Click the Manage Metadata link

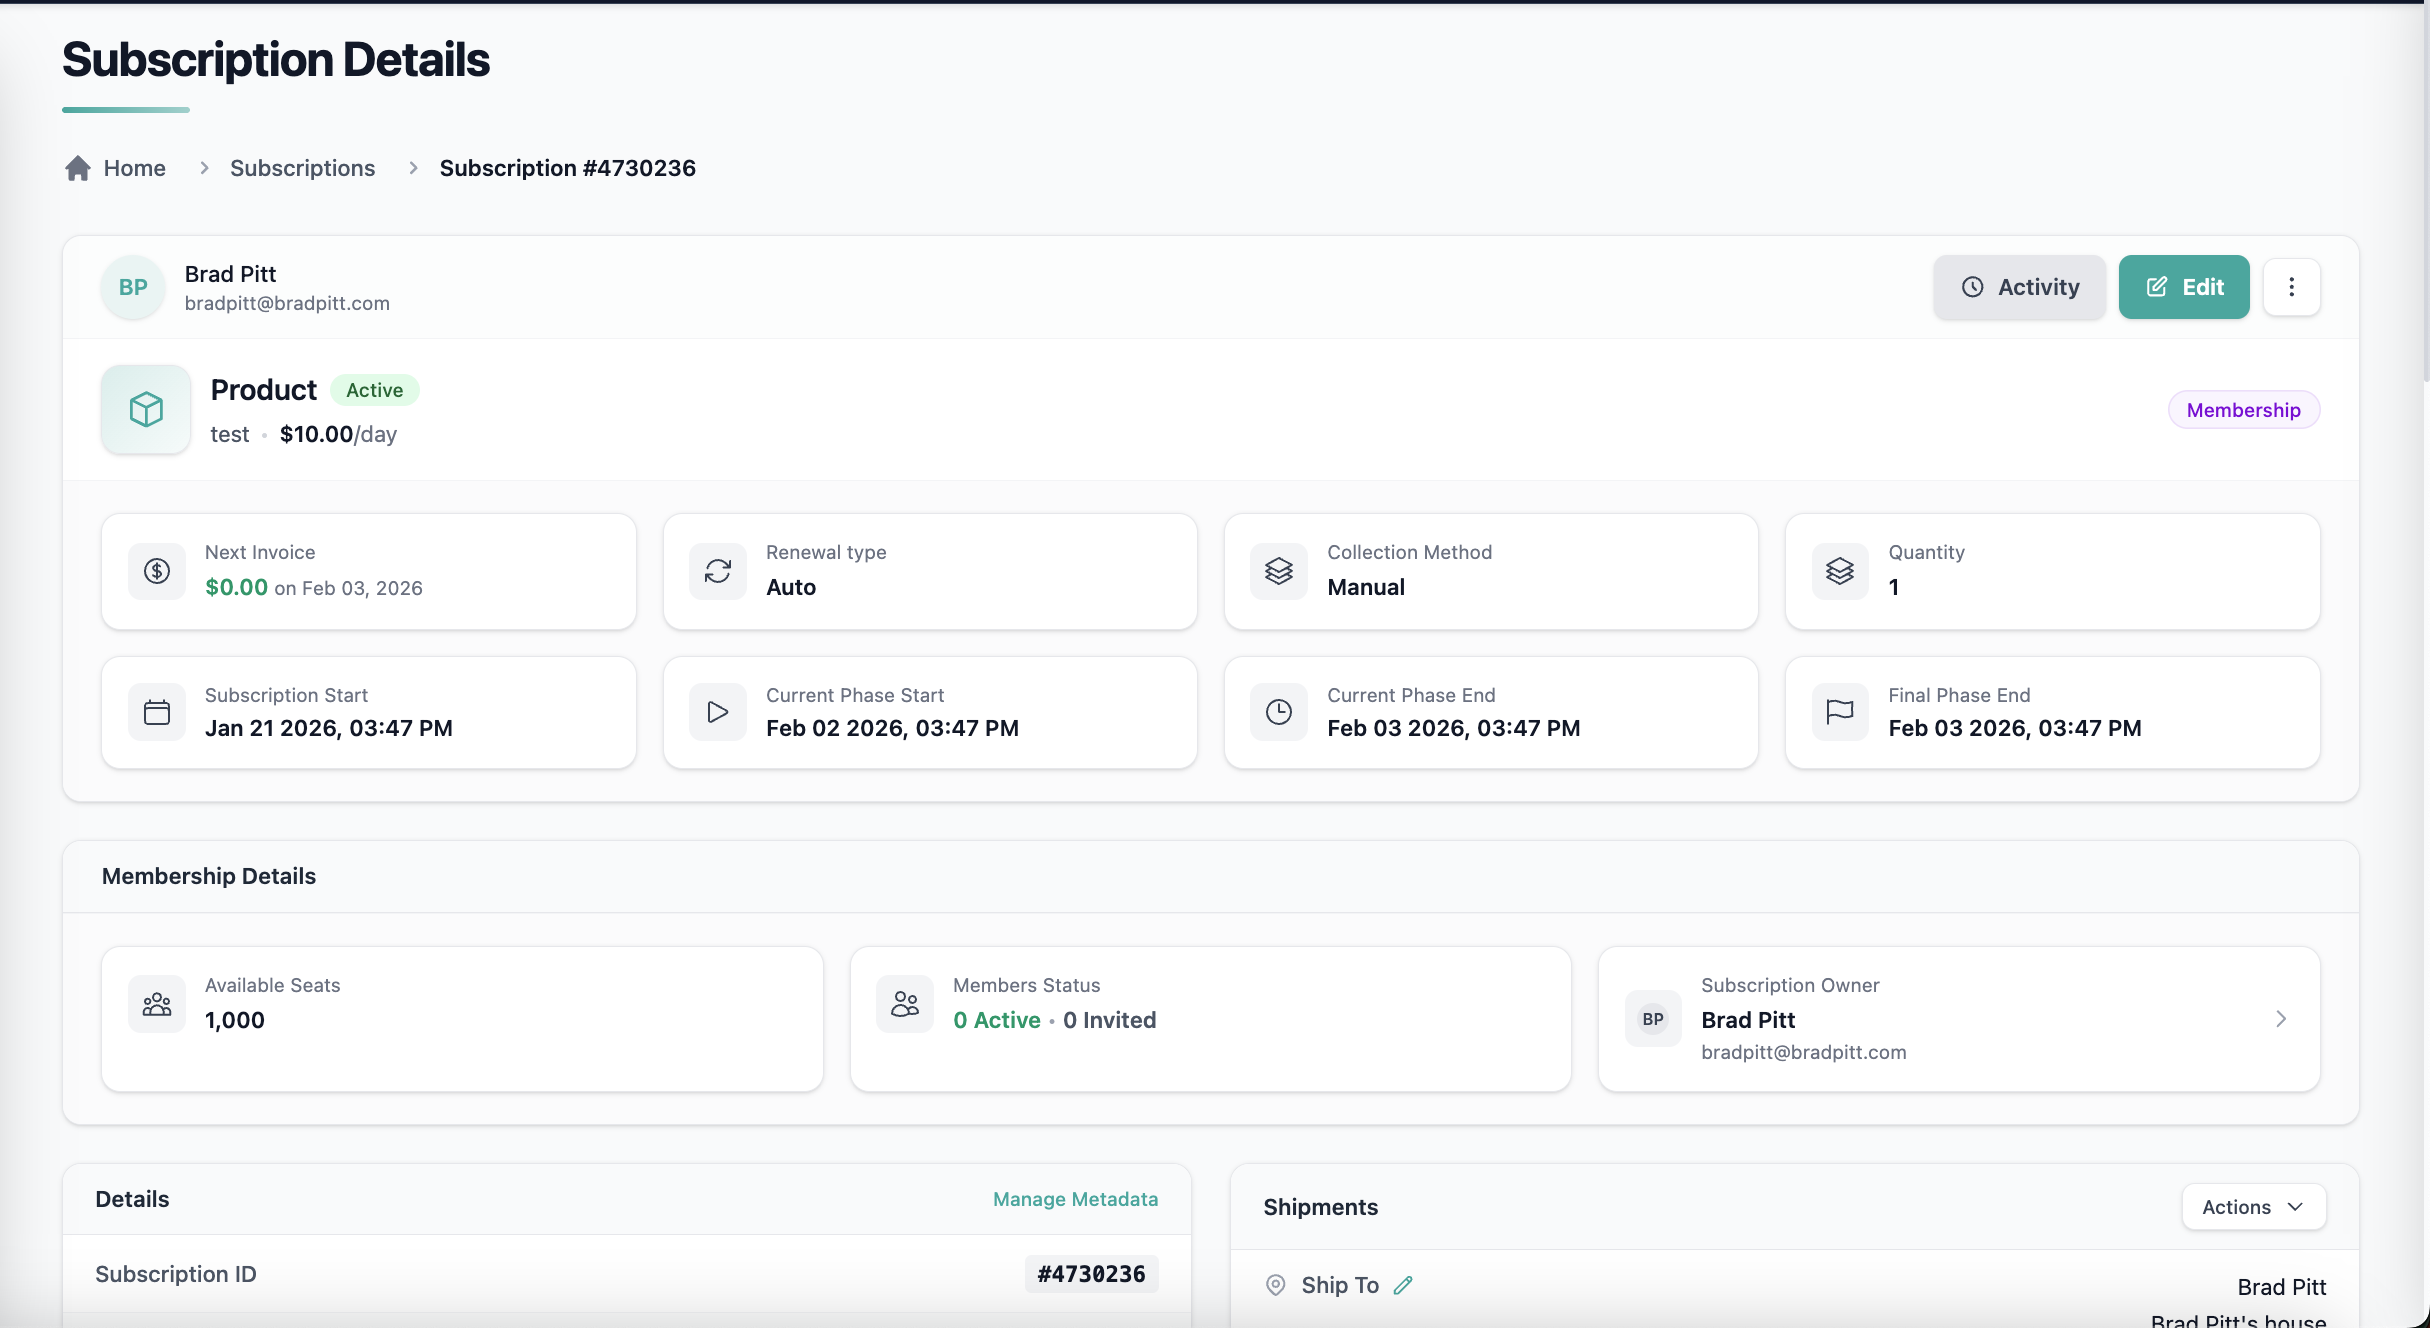1075,1199
